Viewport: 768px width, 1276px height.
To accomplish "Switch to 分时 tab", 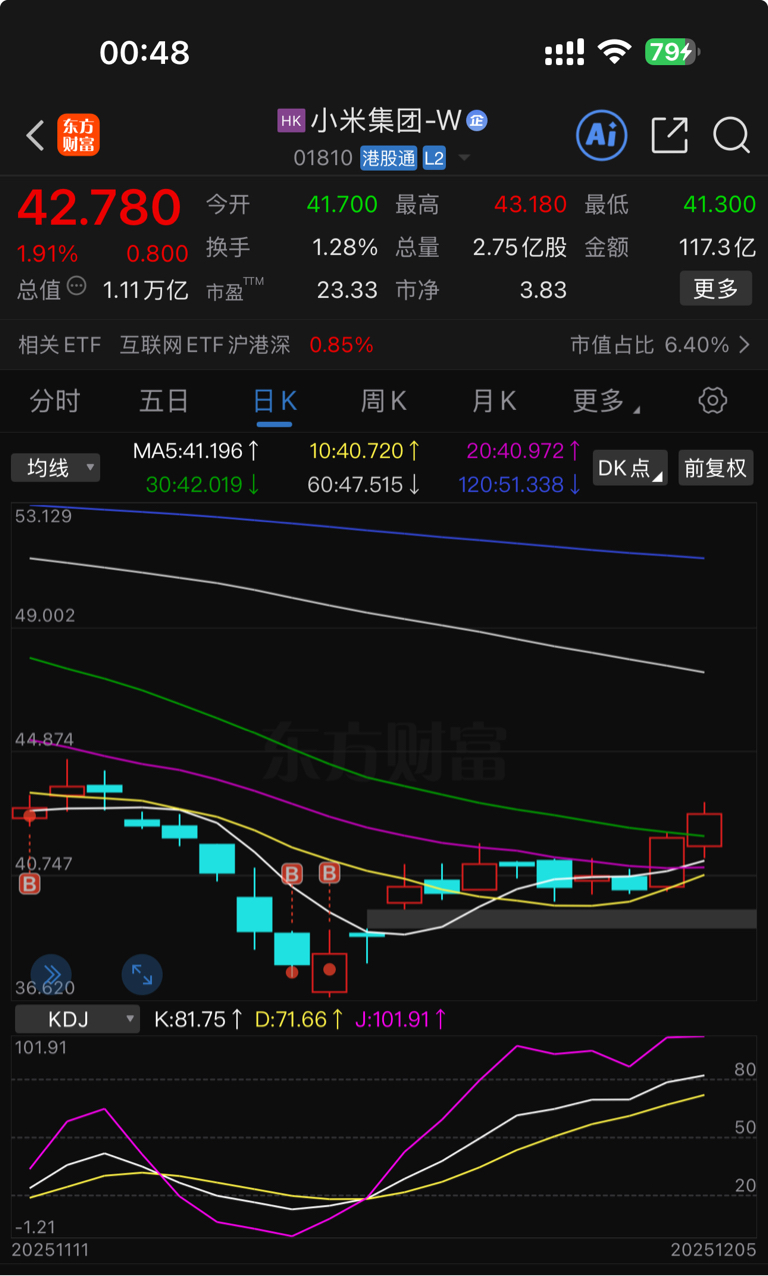I will point(55,401).
